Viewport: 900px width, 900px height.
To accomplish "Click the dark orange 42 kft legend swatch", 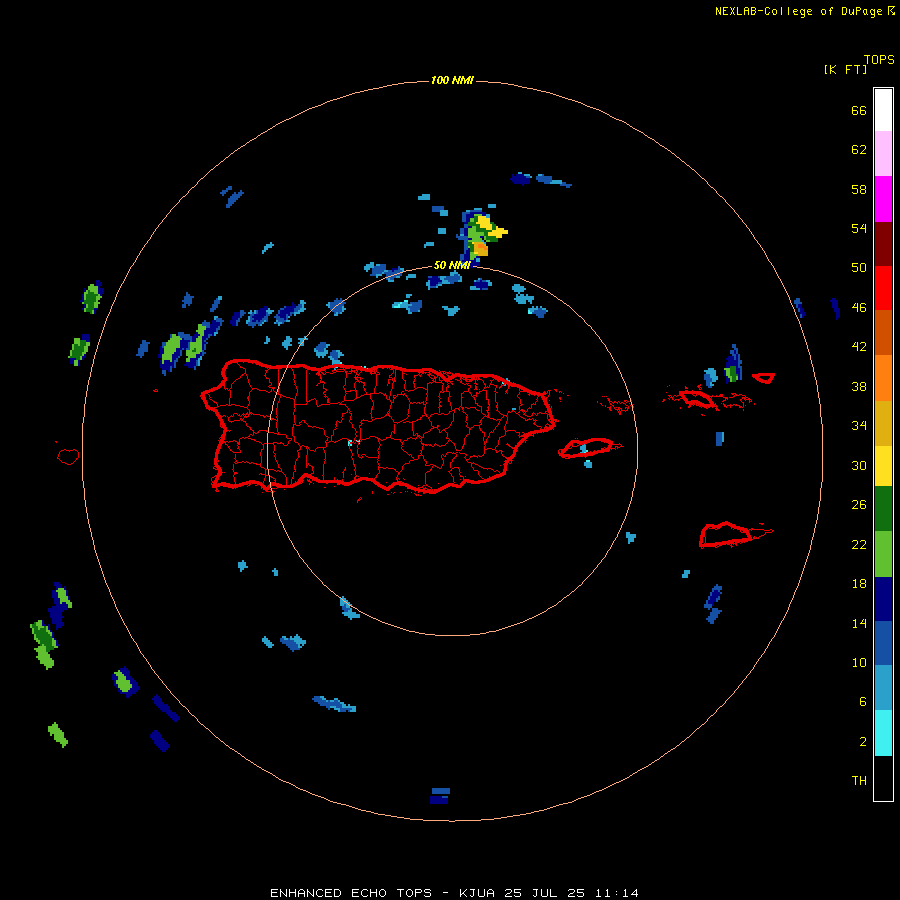I will 883,333.
